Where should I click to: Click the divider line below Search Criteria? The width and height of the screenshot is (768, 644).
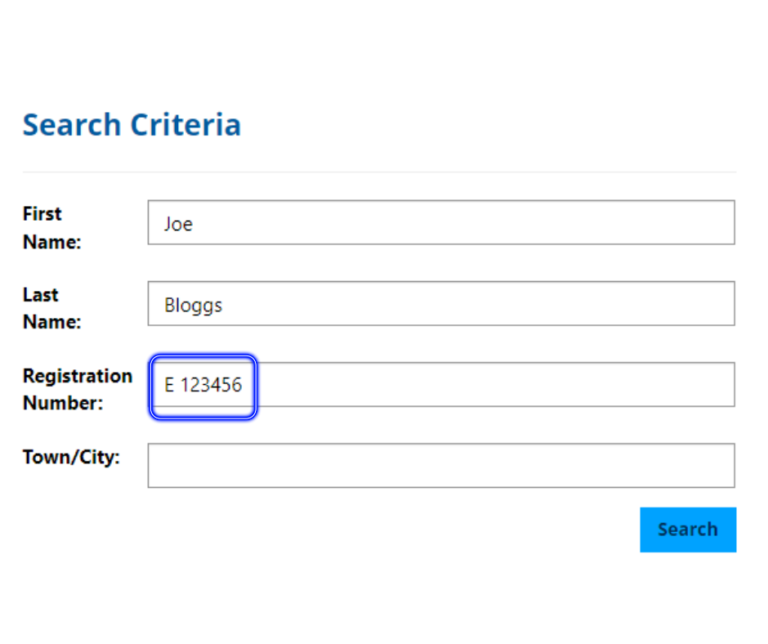(x=379, y=172)
